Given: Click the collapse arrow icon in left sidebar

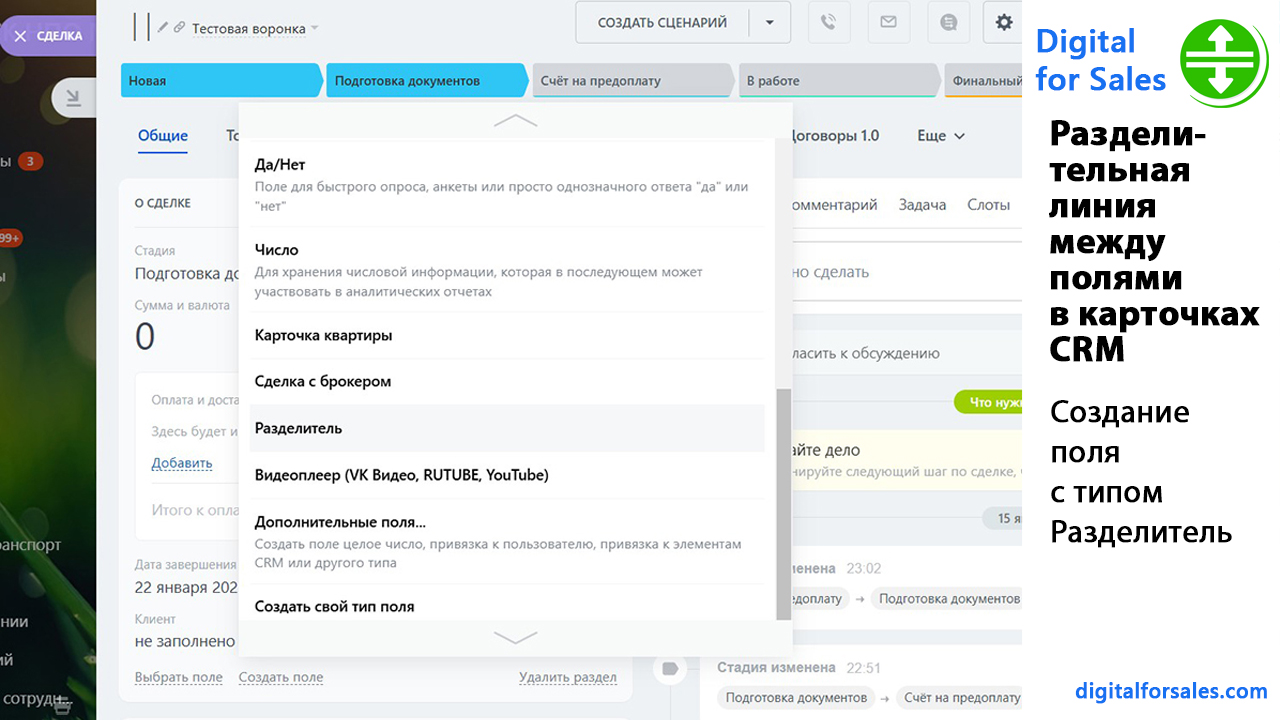Looking at the screenshot, I should (x=72, y=97).
